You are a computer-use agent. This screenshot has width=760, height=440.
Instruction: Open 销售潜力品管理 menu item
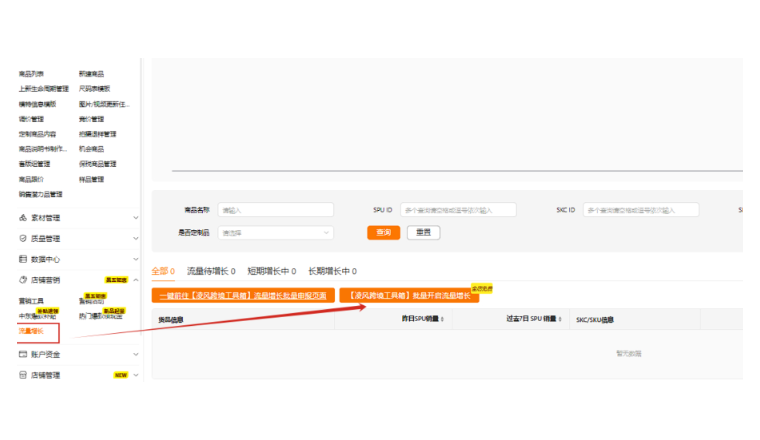click(x=40, y=194)
